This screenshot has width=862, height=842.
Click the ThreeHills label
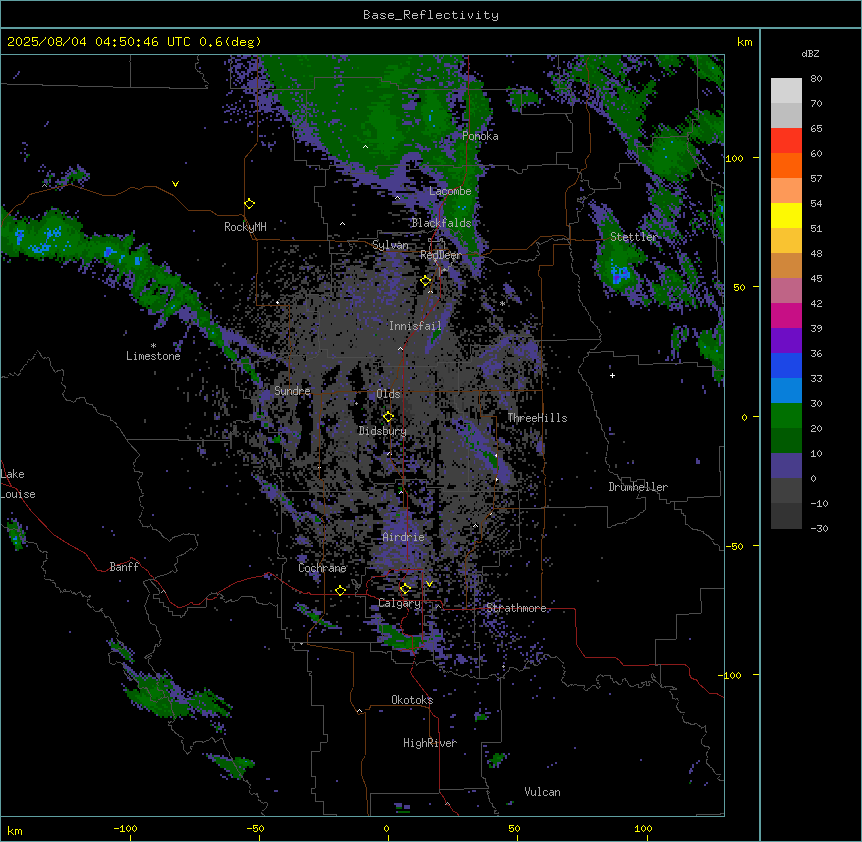pos(537,418)
